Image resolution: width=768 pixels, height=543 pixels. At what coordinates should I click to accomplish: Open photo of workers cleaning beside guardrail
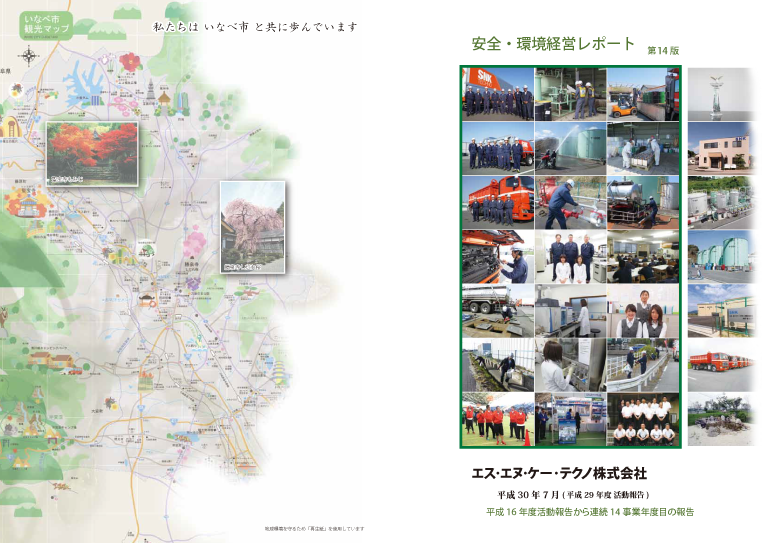643,365
